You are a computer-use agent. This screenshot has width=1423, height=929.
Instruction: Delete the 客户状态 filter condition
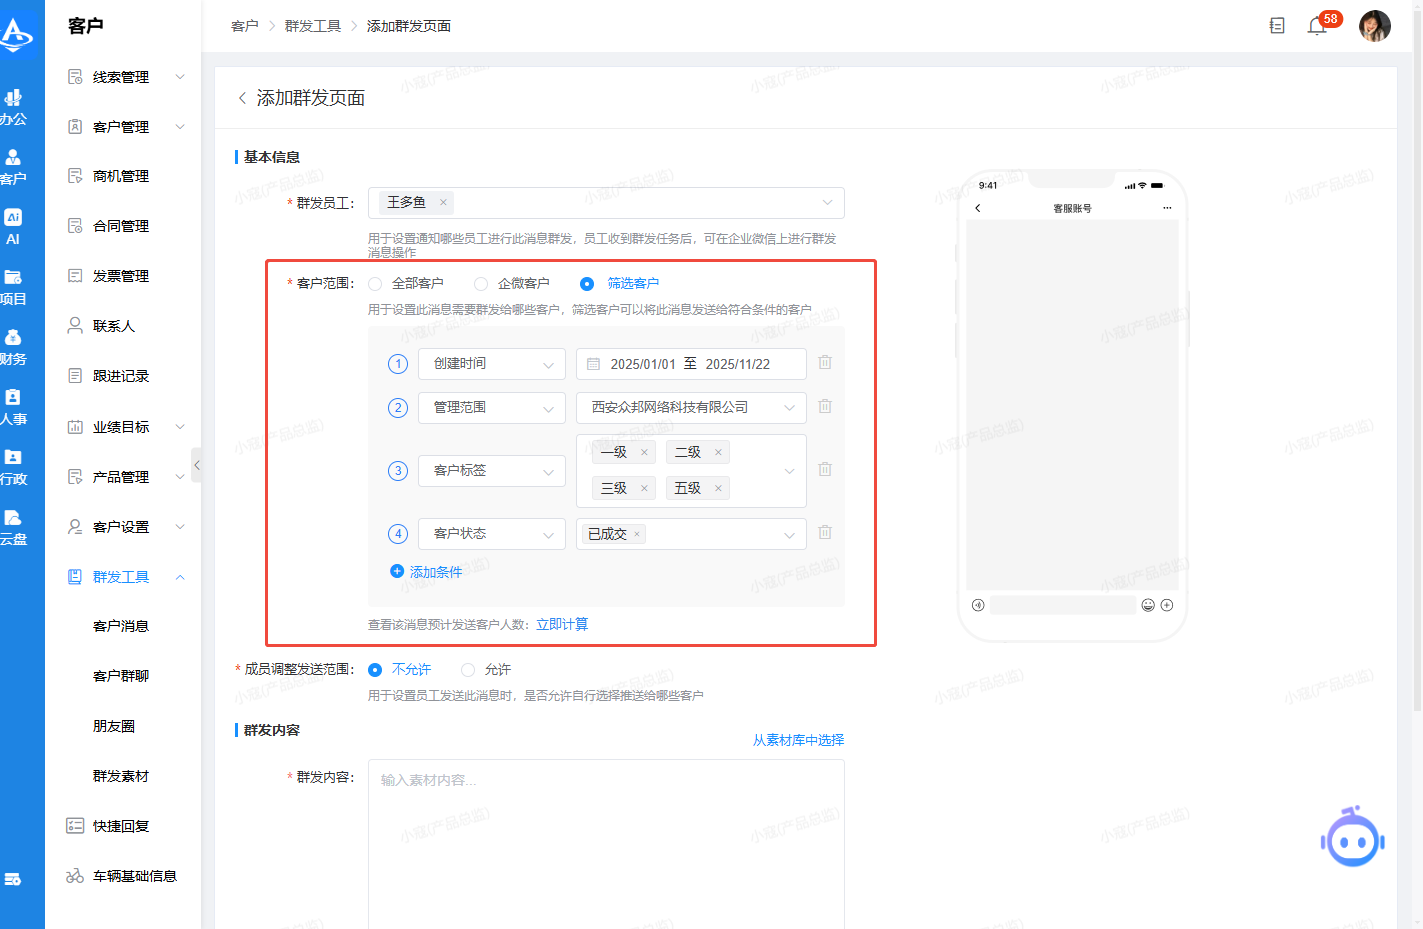[825, 533]
